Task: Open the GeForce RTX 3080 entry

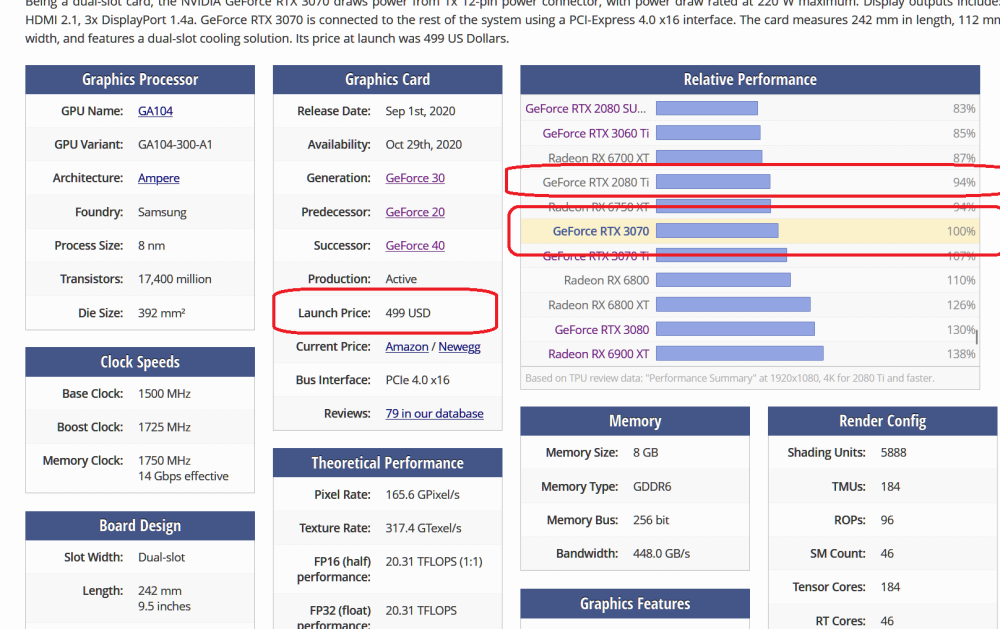Action: [x=601, y=330]
